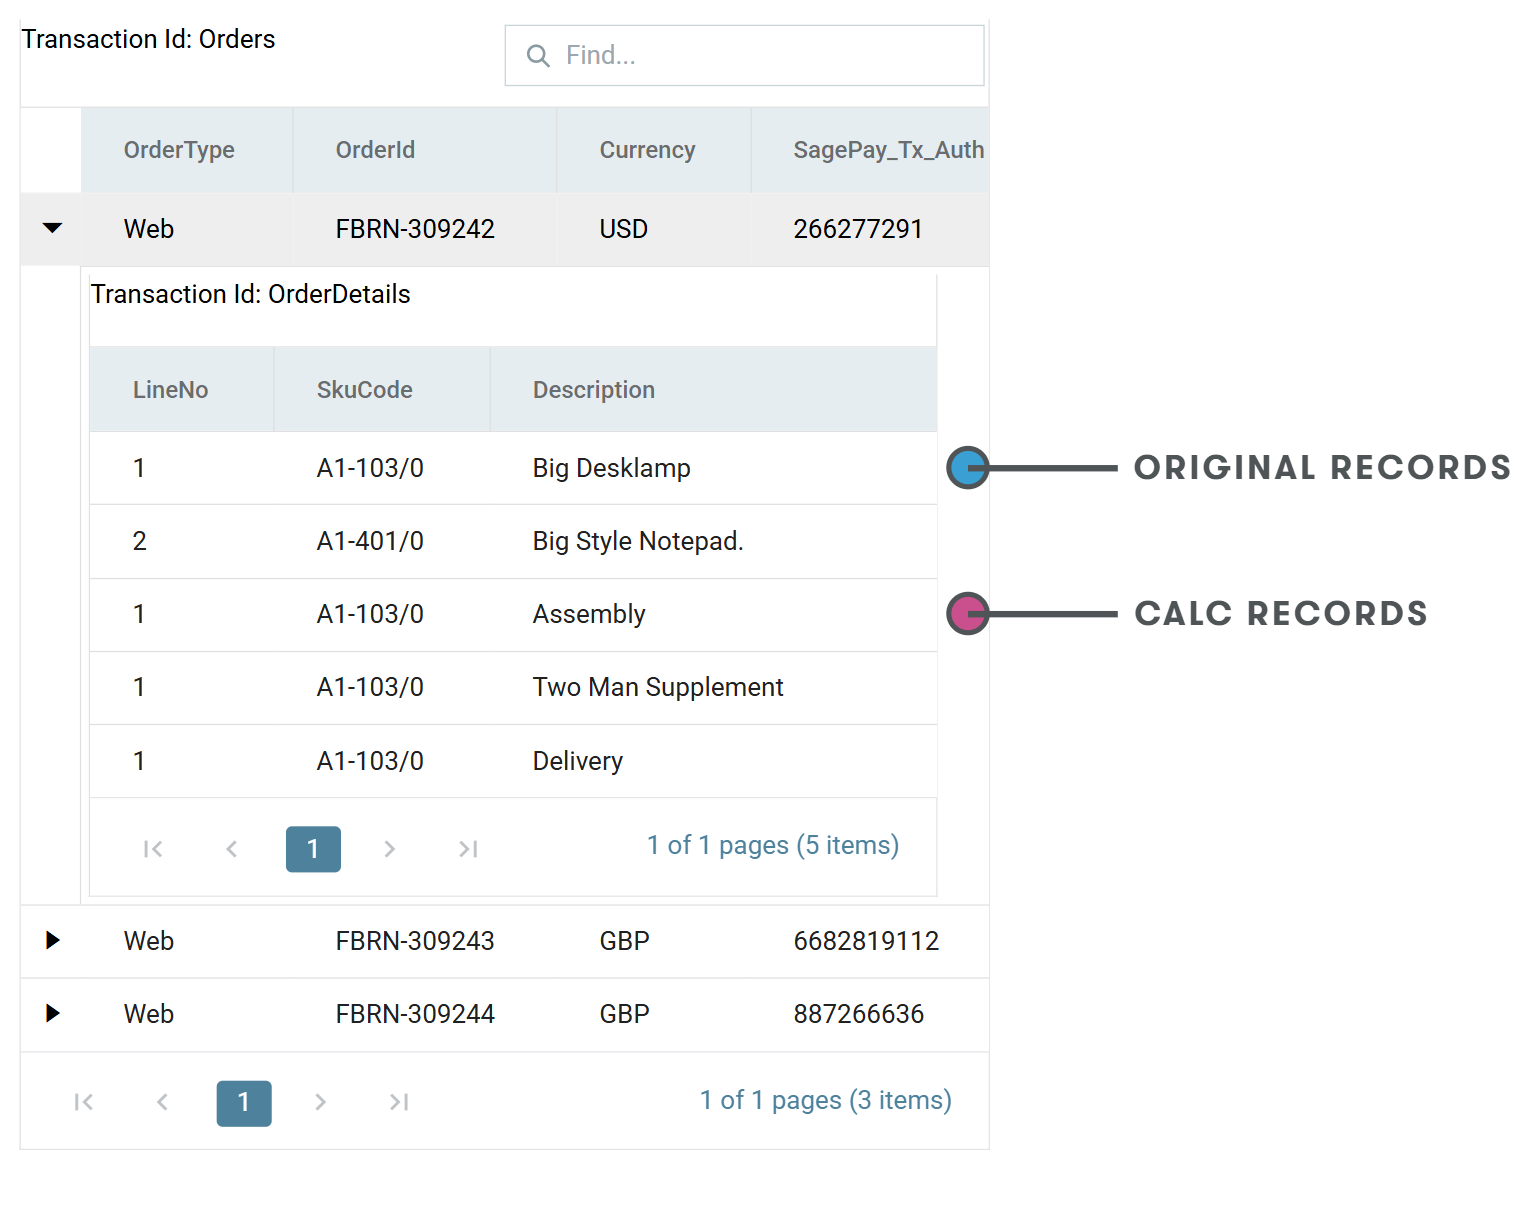Go to last page in OrderDetails pager
The image size is (1526, 1228).
tap(468, 849)
